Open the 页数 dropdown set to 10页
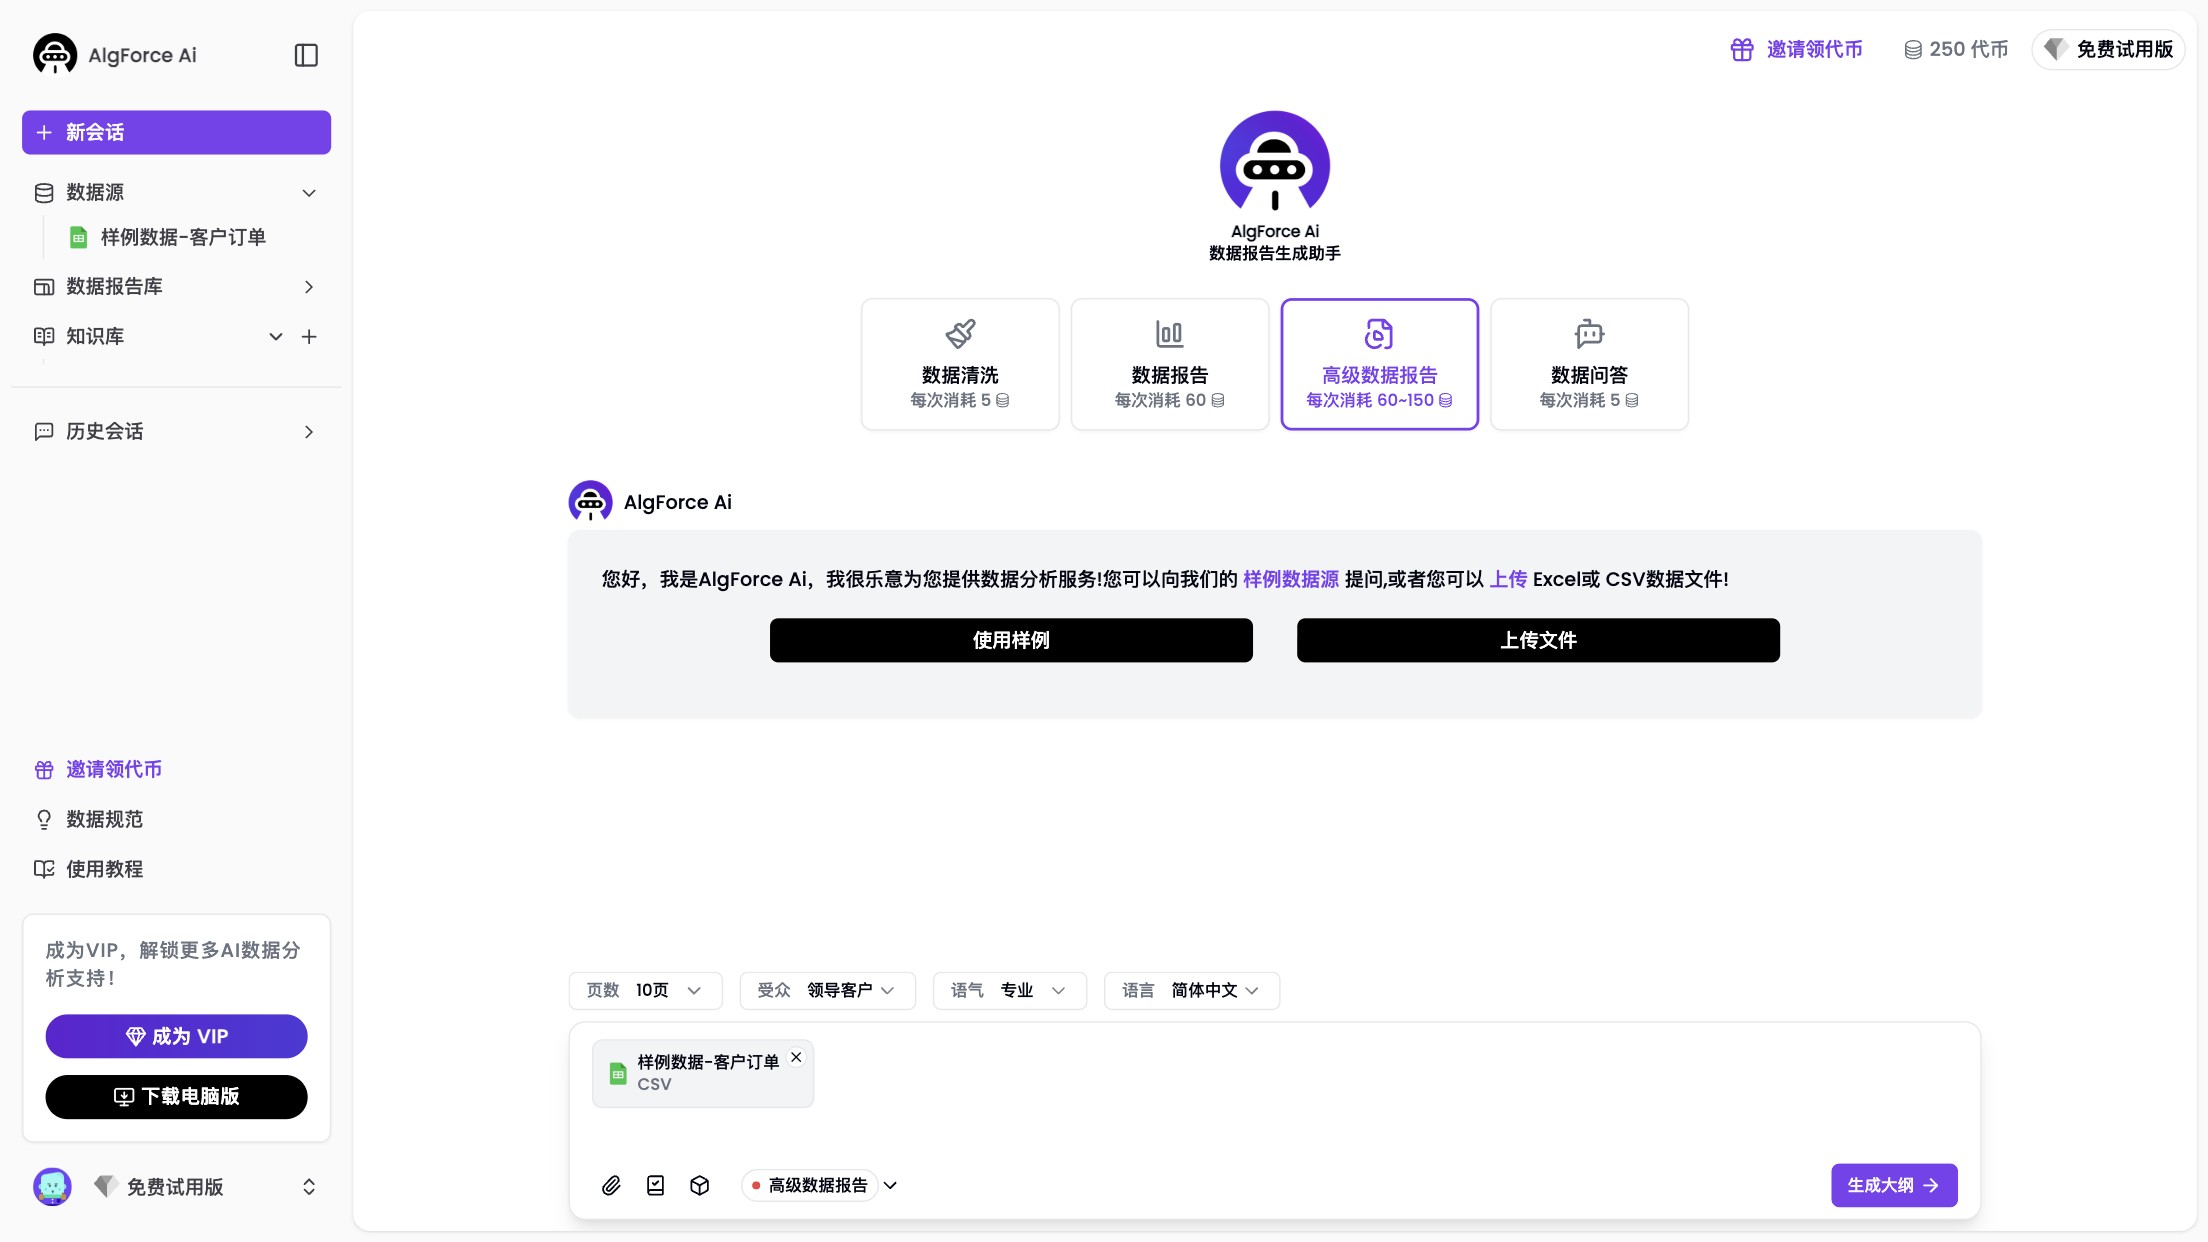2208x1242 pixels. 645,990
